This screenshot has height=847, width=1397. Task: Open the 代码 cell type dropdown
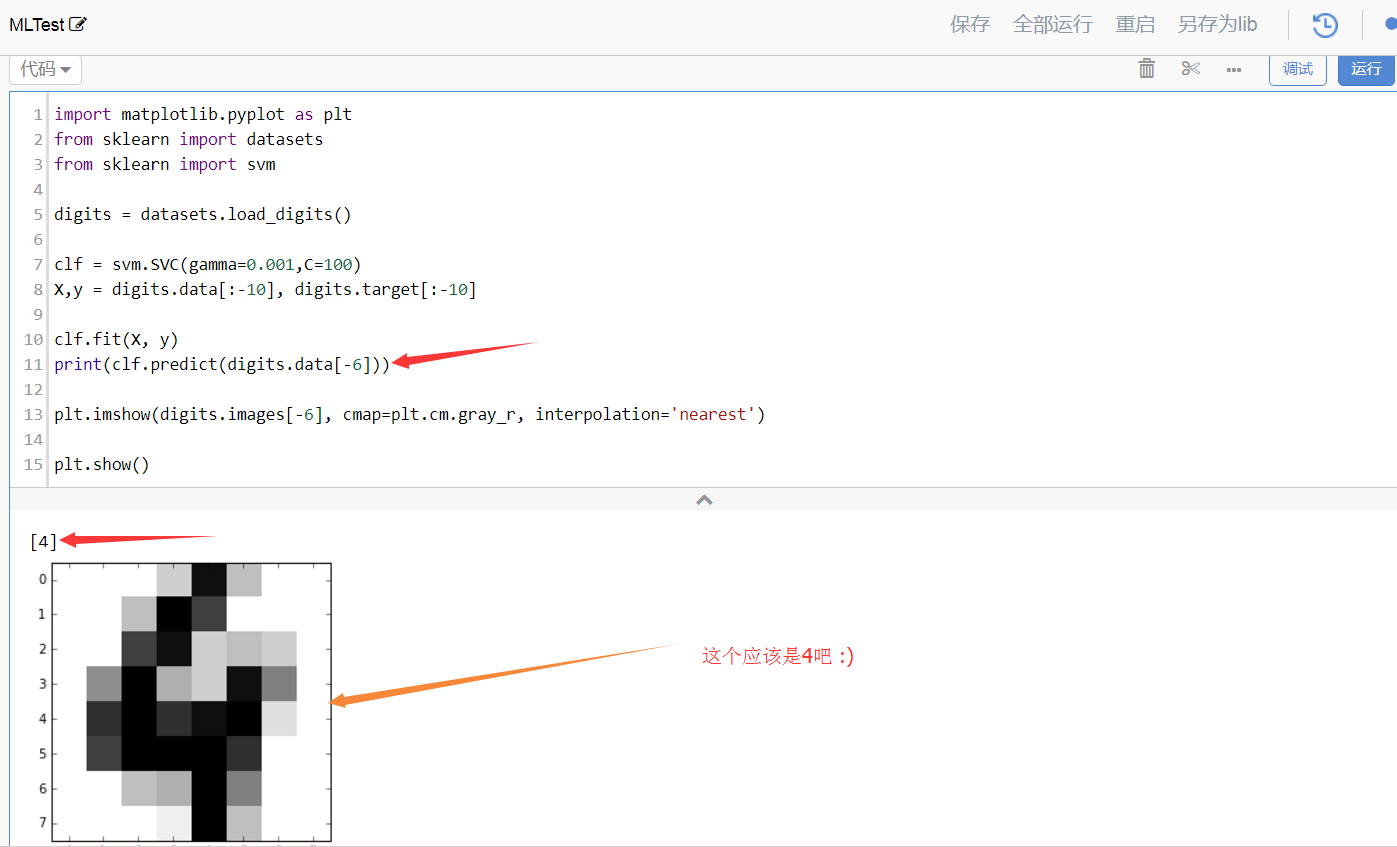tap(45, 69)
